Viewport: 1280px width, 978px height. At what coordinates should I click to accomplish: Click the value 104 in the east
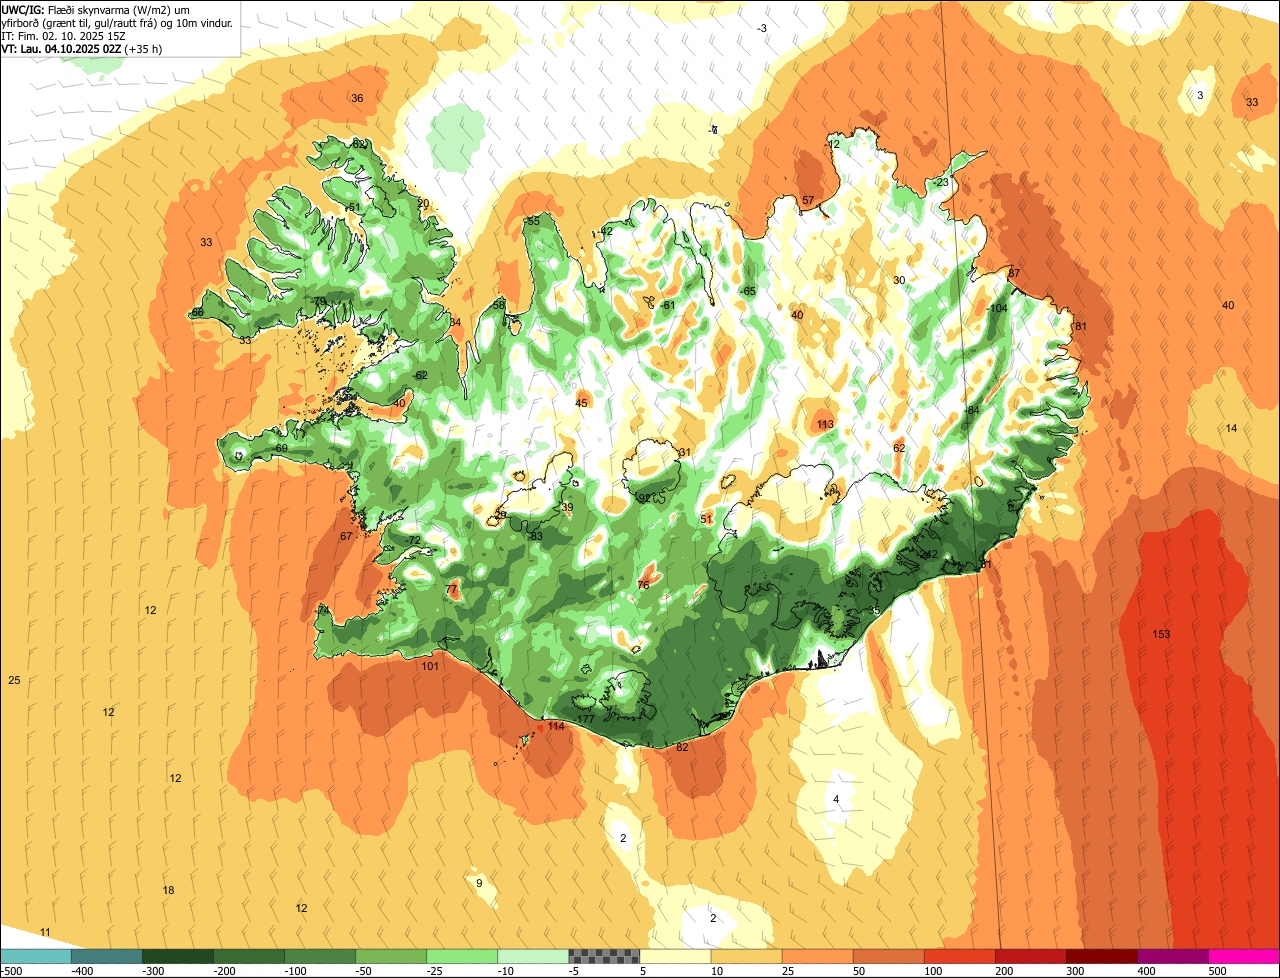998,309
